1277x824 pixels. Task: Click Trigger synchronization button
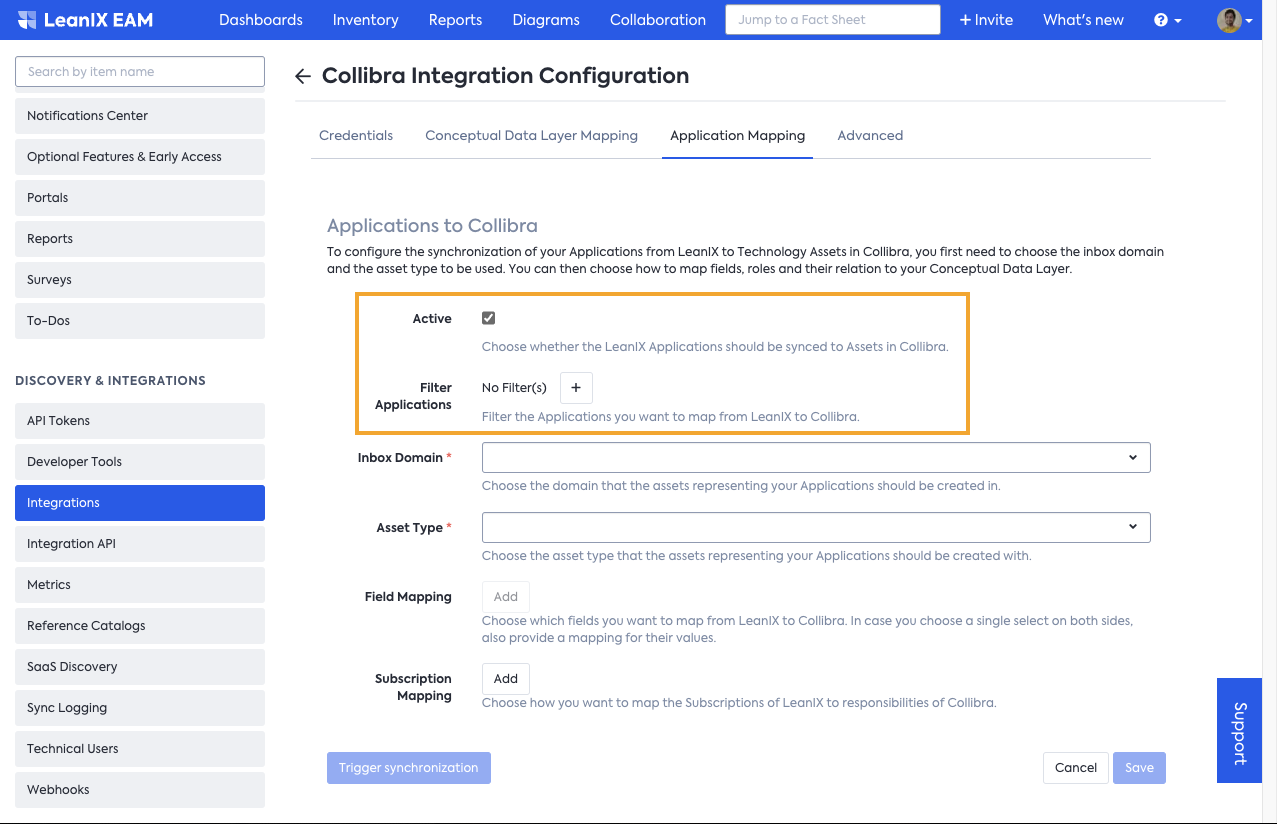point(409,768)
